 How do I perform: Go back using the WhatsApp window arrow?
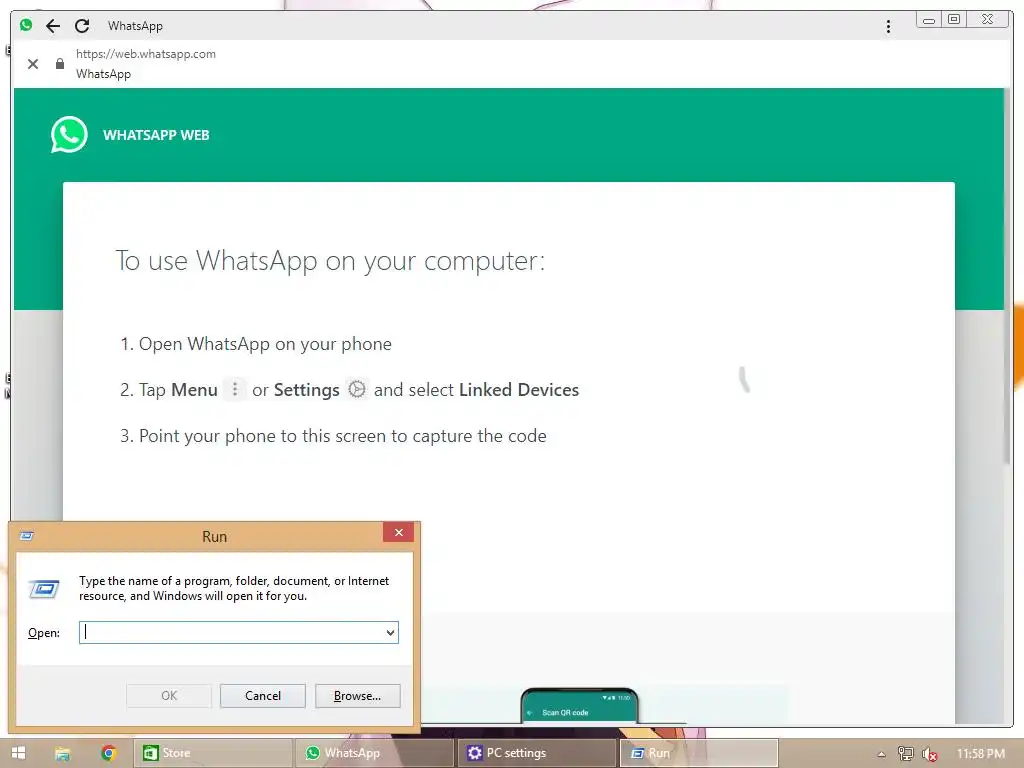coord(53,26)
